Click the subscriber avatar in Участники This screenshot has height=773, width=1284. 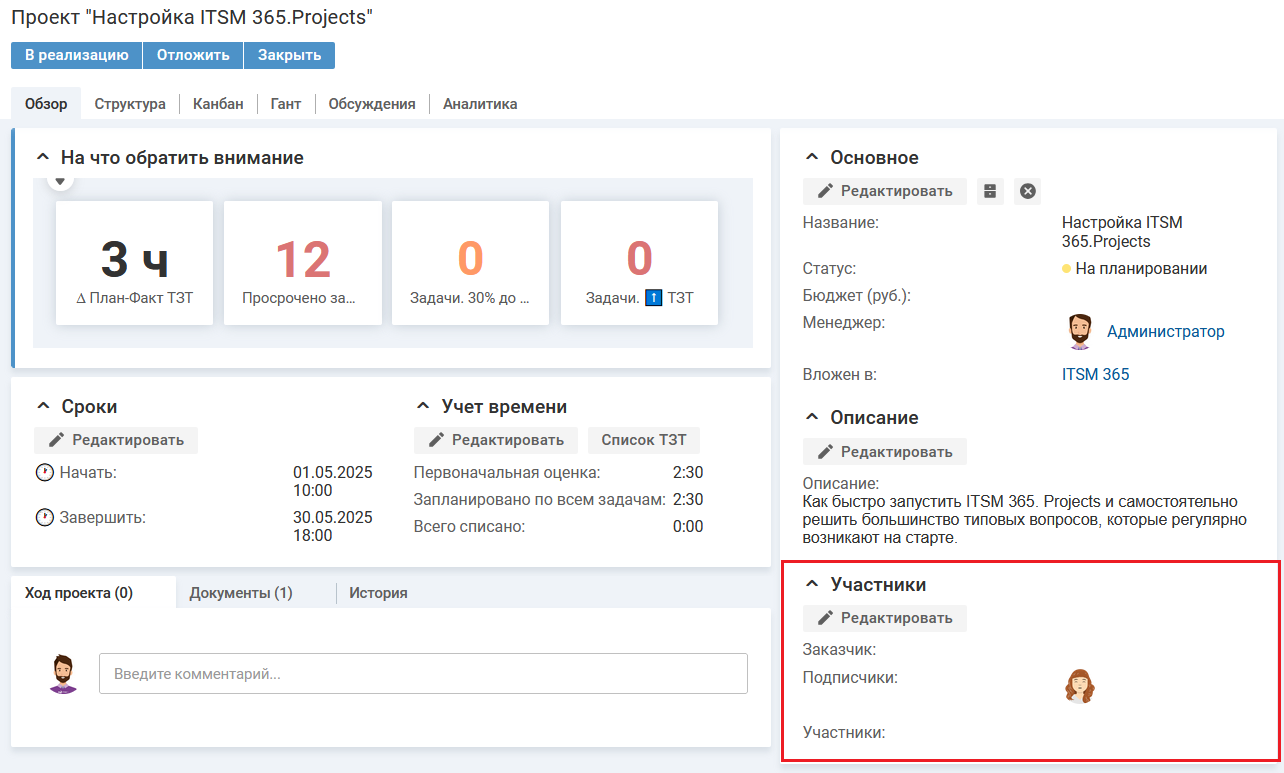(x=1079, y=687)
